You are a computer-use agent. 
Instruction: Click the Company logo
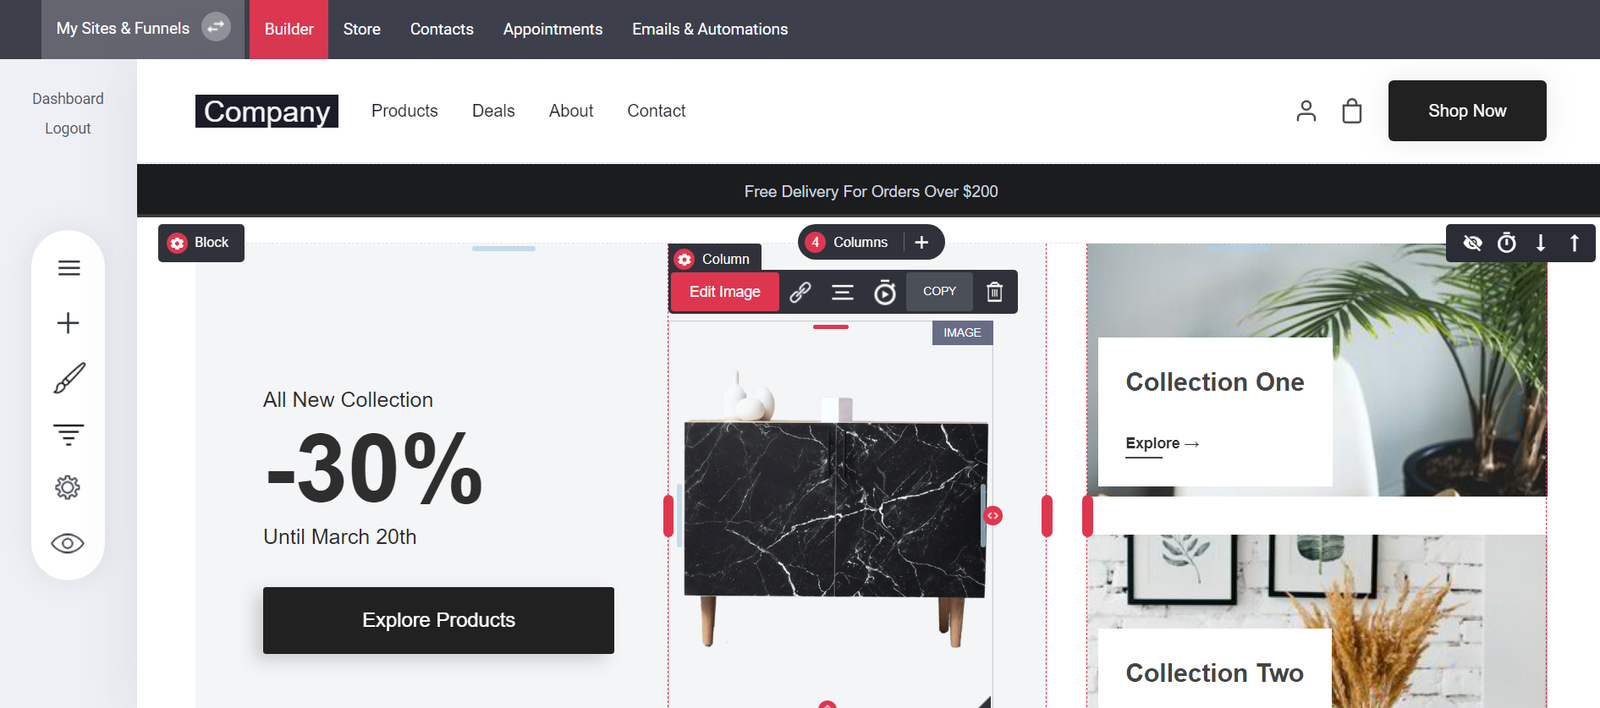tap(267, 111)
